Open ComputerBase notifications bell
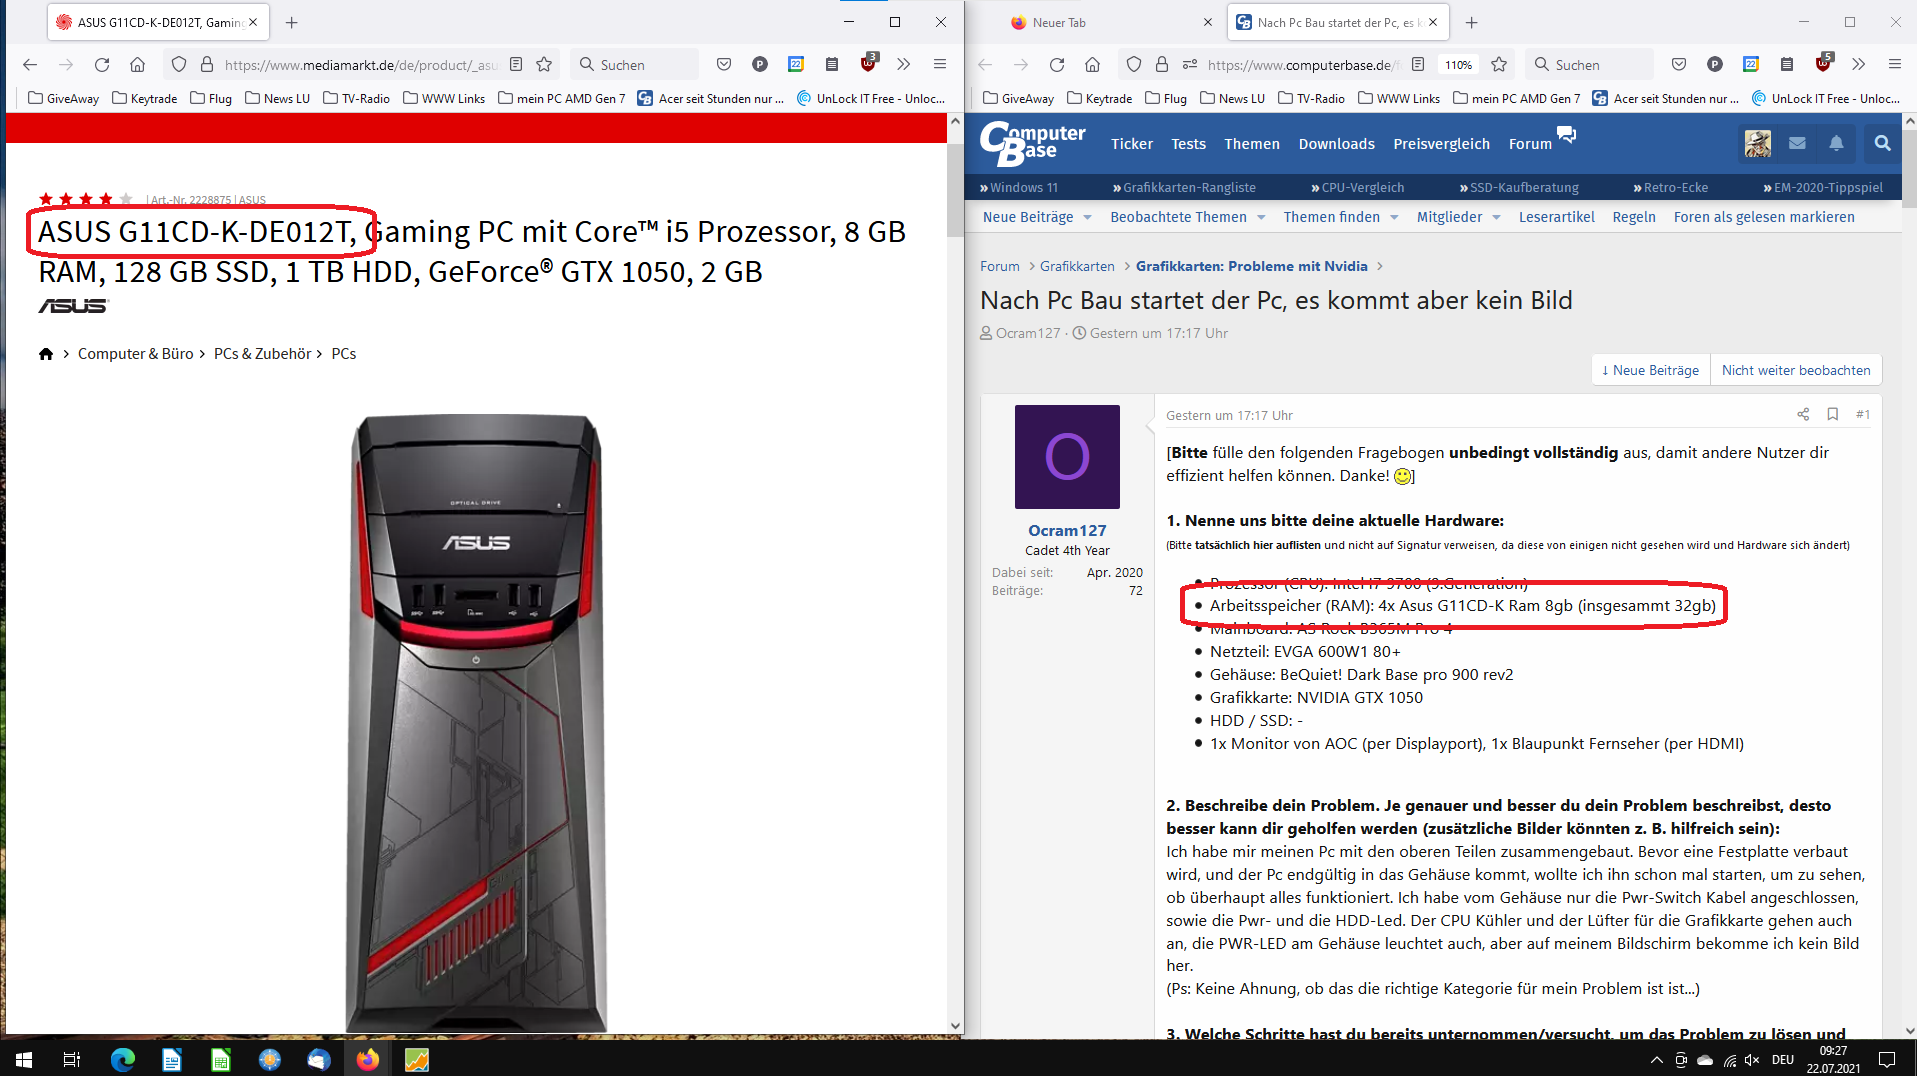The width and height of the screenshot is (1917, 1076). (1837, 144)
